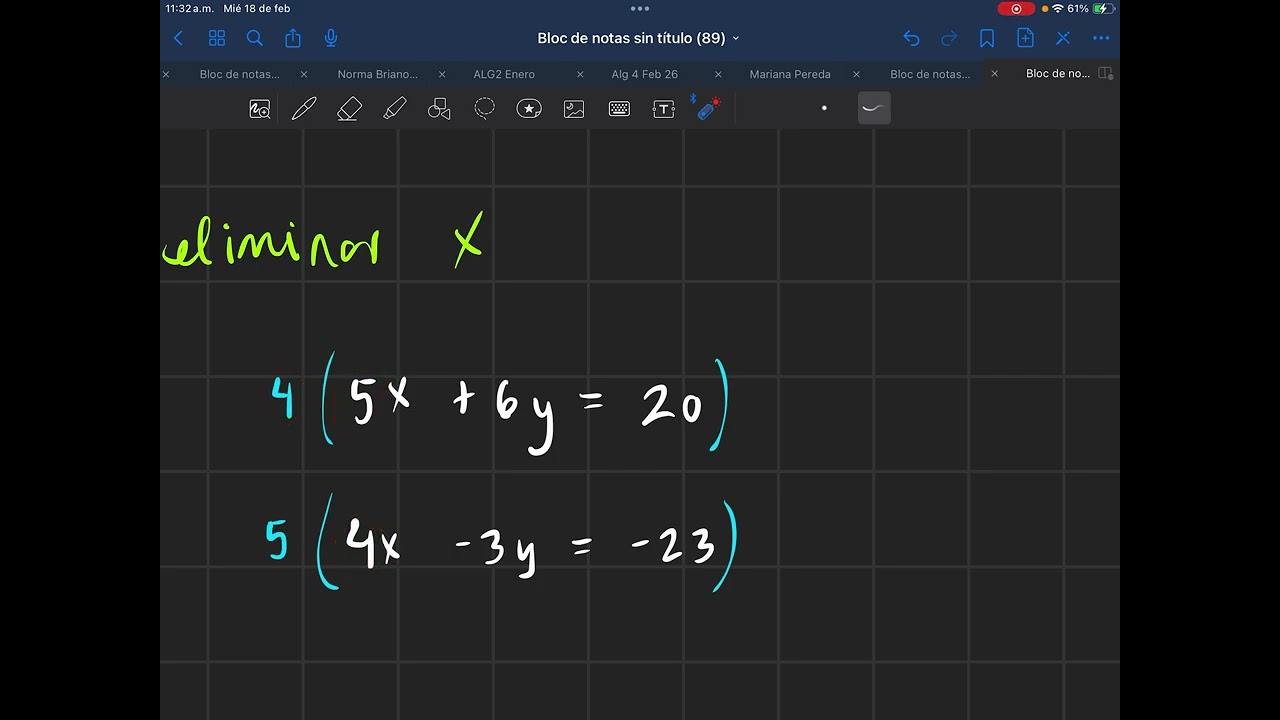Screen dimensions: 1280x720
Task: Switch to the ALG2 Enero tab
Action: 504,74
